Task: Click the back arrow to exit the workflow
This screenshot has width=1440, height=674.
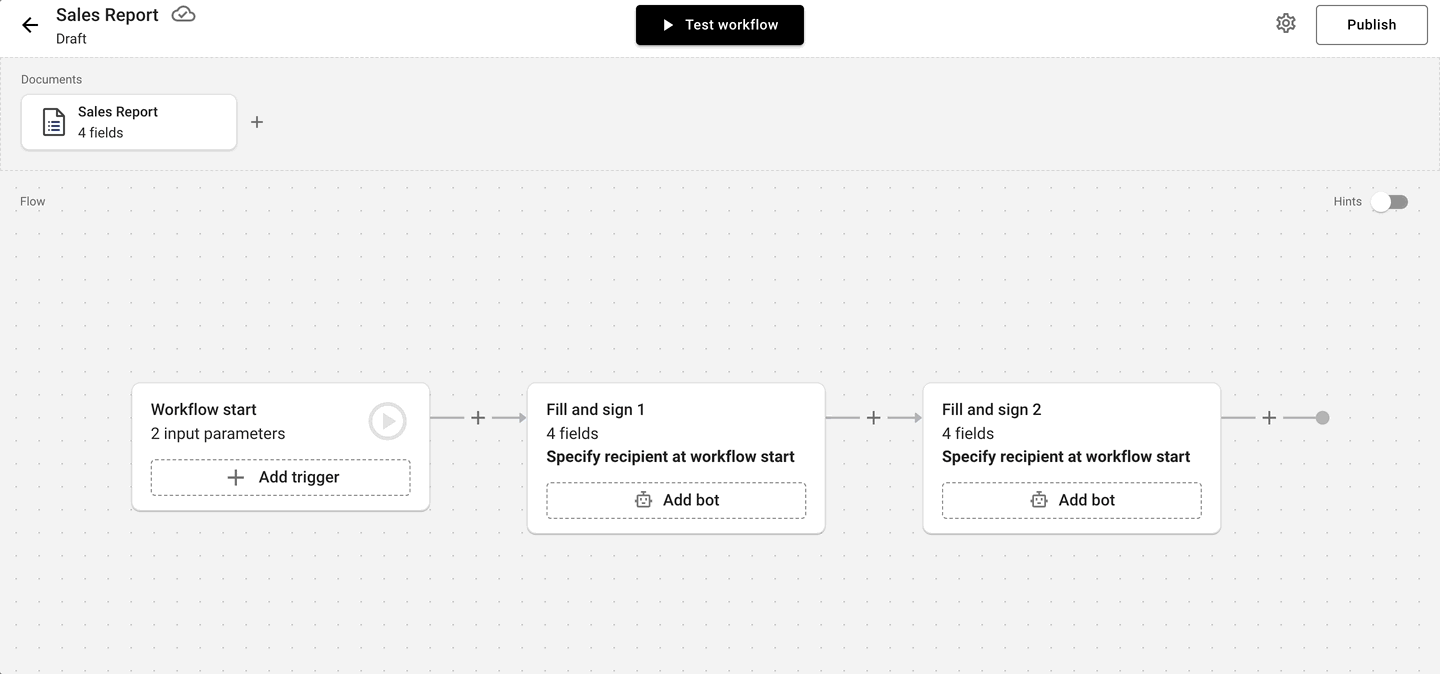Action: (x=28, y=24)
